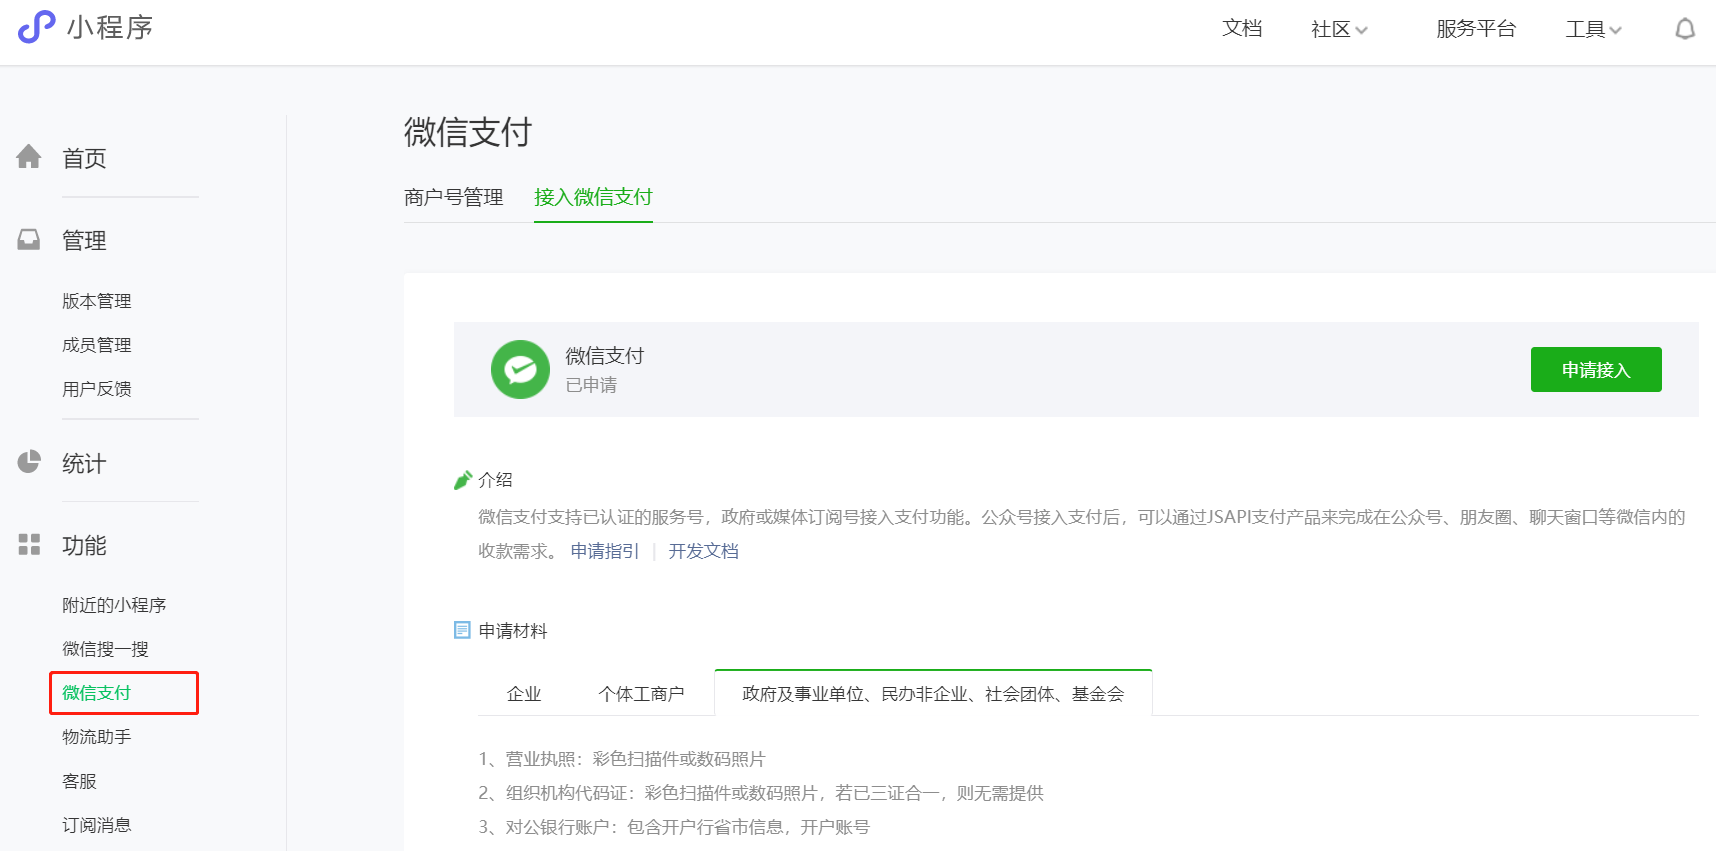This screenshot has height=851, width=1716.
Task: Click the 功能 section heading
Action: 84,545
